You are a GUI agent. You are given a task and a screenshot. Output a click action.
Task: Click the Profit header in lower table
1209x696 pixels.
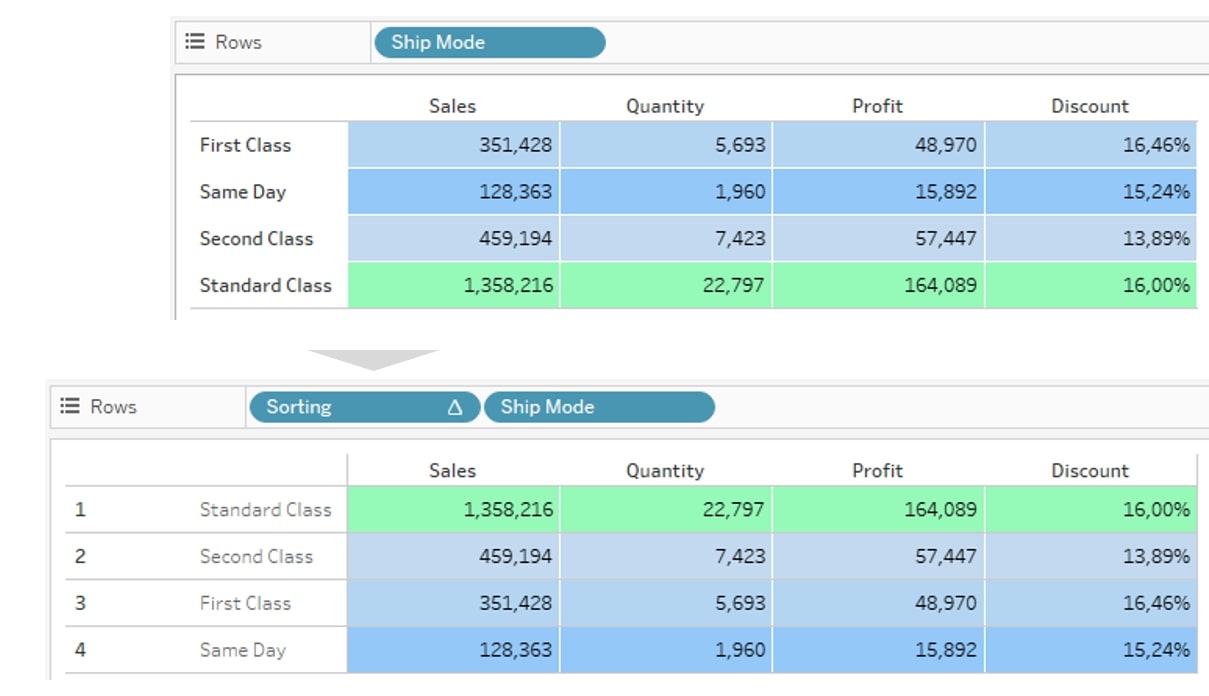coord(877,471)
